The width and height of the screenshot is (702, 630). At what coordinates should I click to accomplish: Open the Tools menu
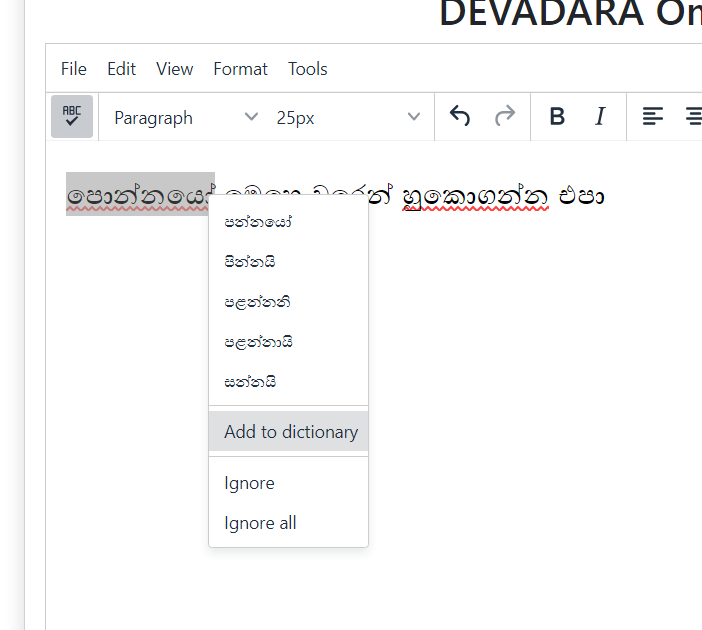coord(308,69)
